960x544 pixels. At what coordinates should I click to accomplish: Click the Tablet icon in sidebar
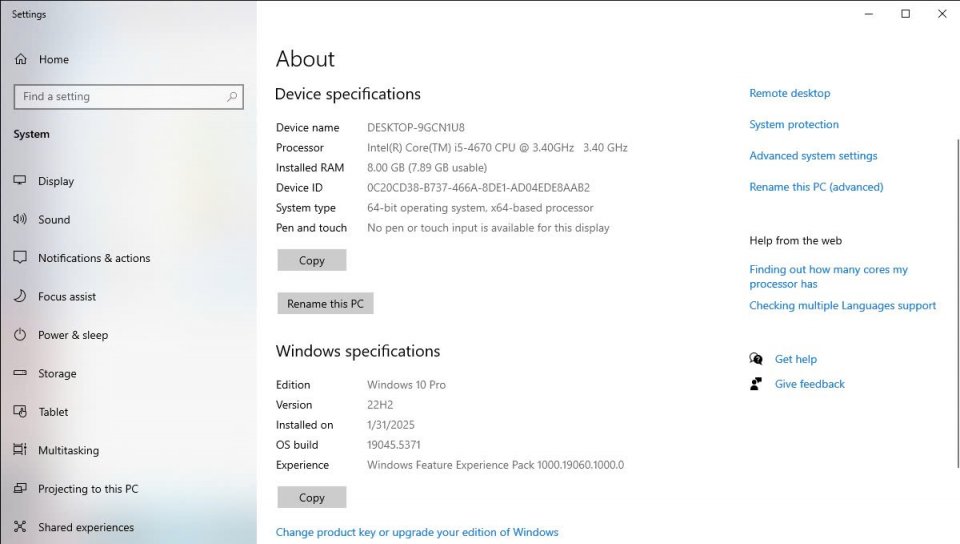(20, 412)
